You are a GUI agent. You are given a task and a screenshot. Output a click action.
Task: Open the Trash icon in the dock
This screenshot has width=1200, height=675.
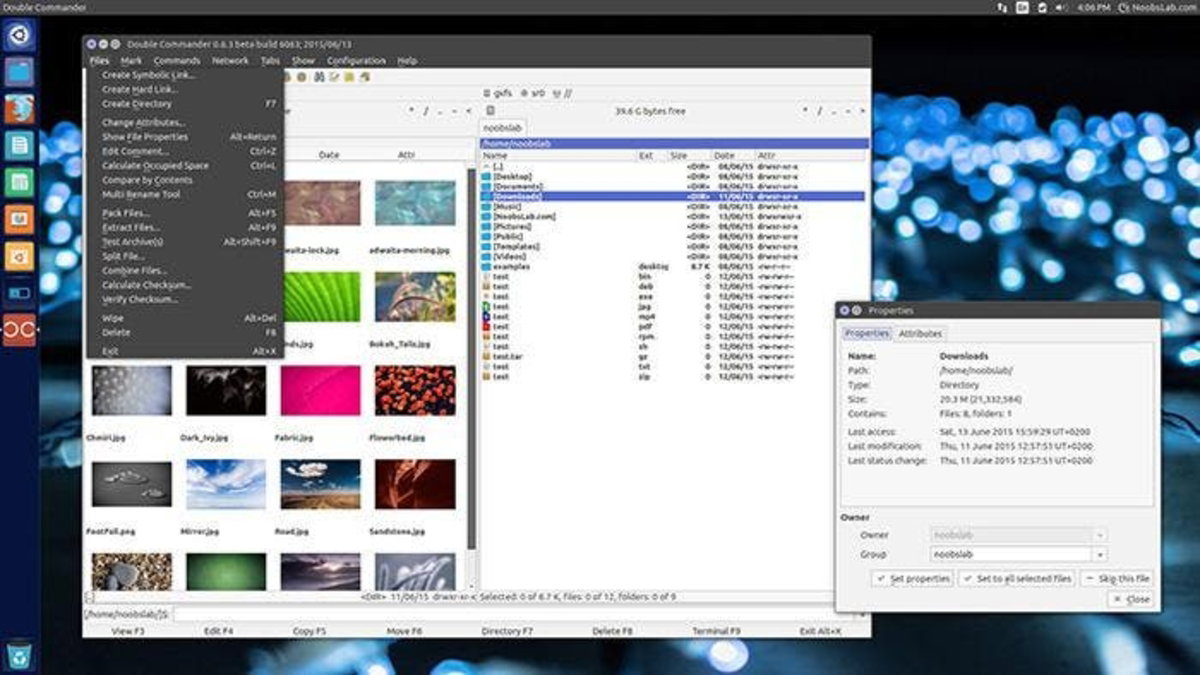coord(19,654)
